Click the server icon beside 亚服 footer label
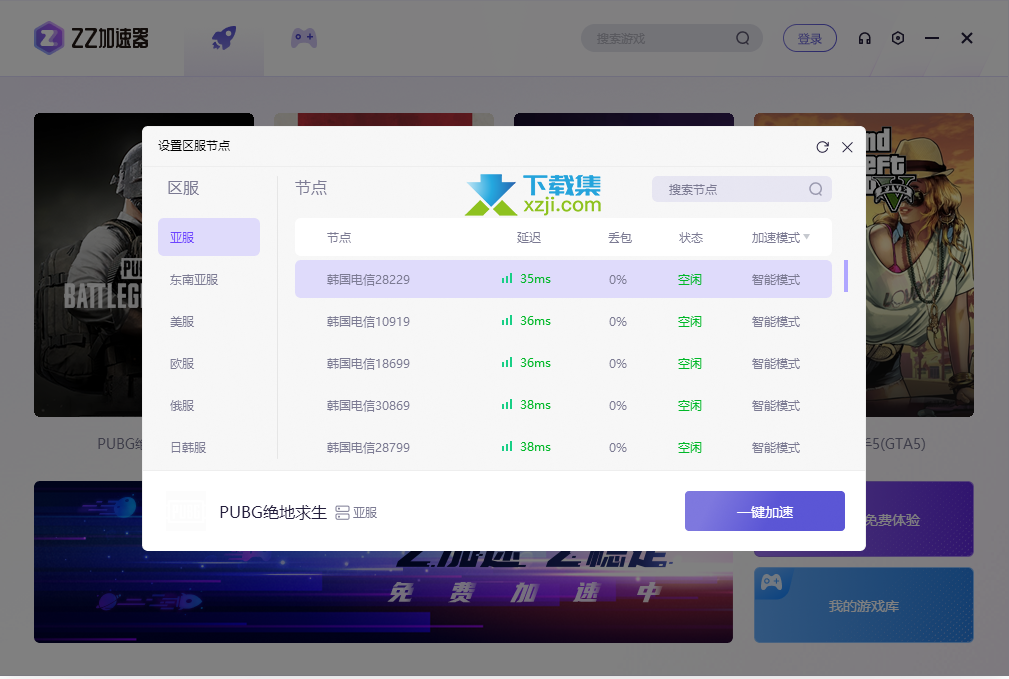 [x=342, y=513]
